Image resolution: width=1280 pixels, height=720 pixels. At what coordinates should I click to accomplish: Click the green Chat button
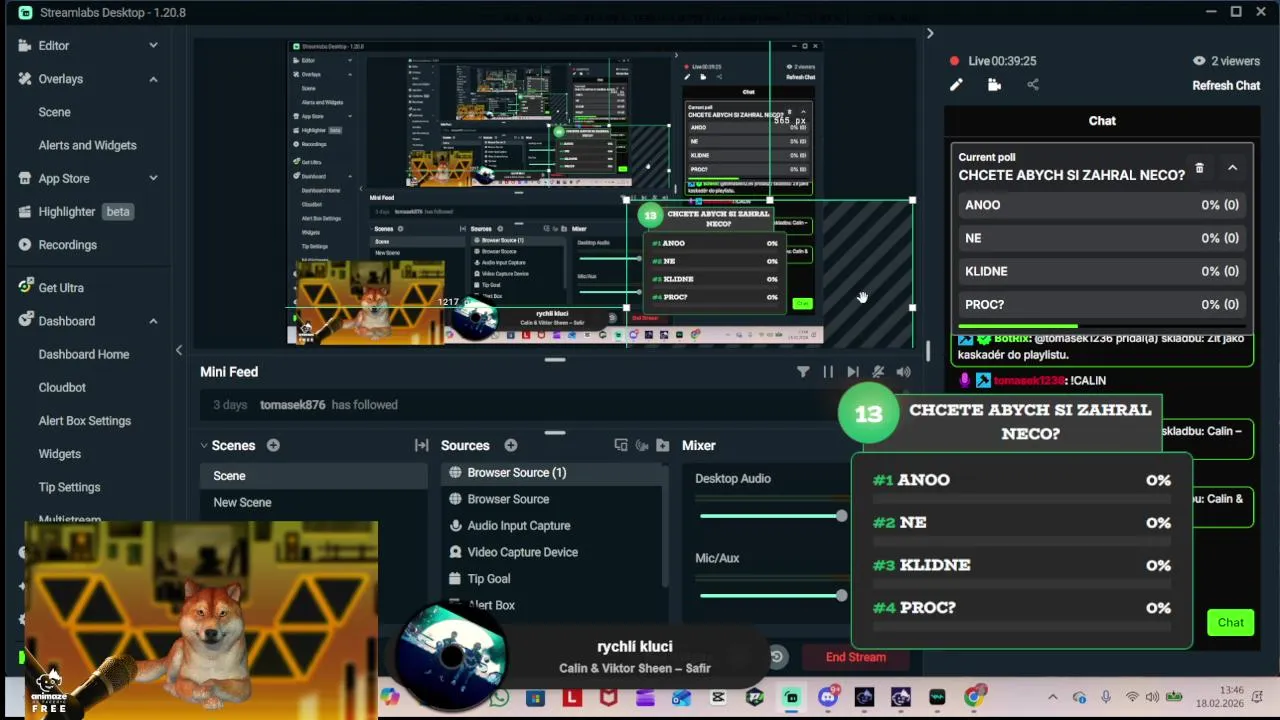[x=1231, y=622]
